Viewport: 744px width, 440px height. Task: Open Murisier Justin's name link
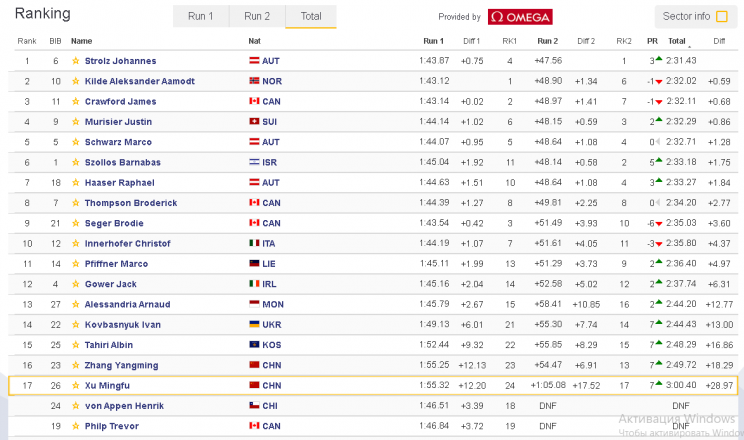coord(118,122)
